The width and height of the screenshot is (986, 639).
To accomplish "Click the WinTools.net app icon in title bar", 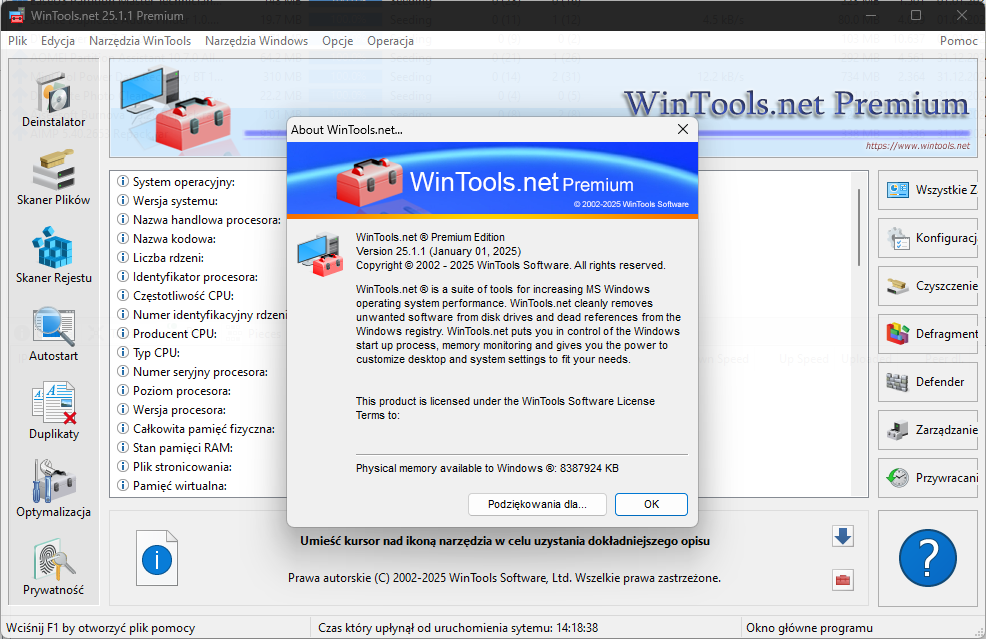I will point(16,16).
